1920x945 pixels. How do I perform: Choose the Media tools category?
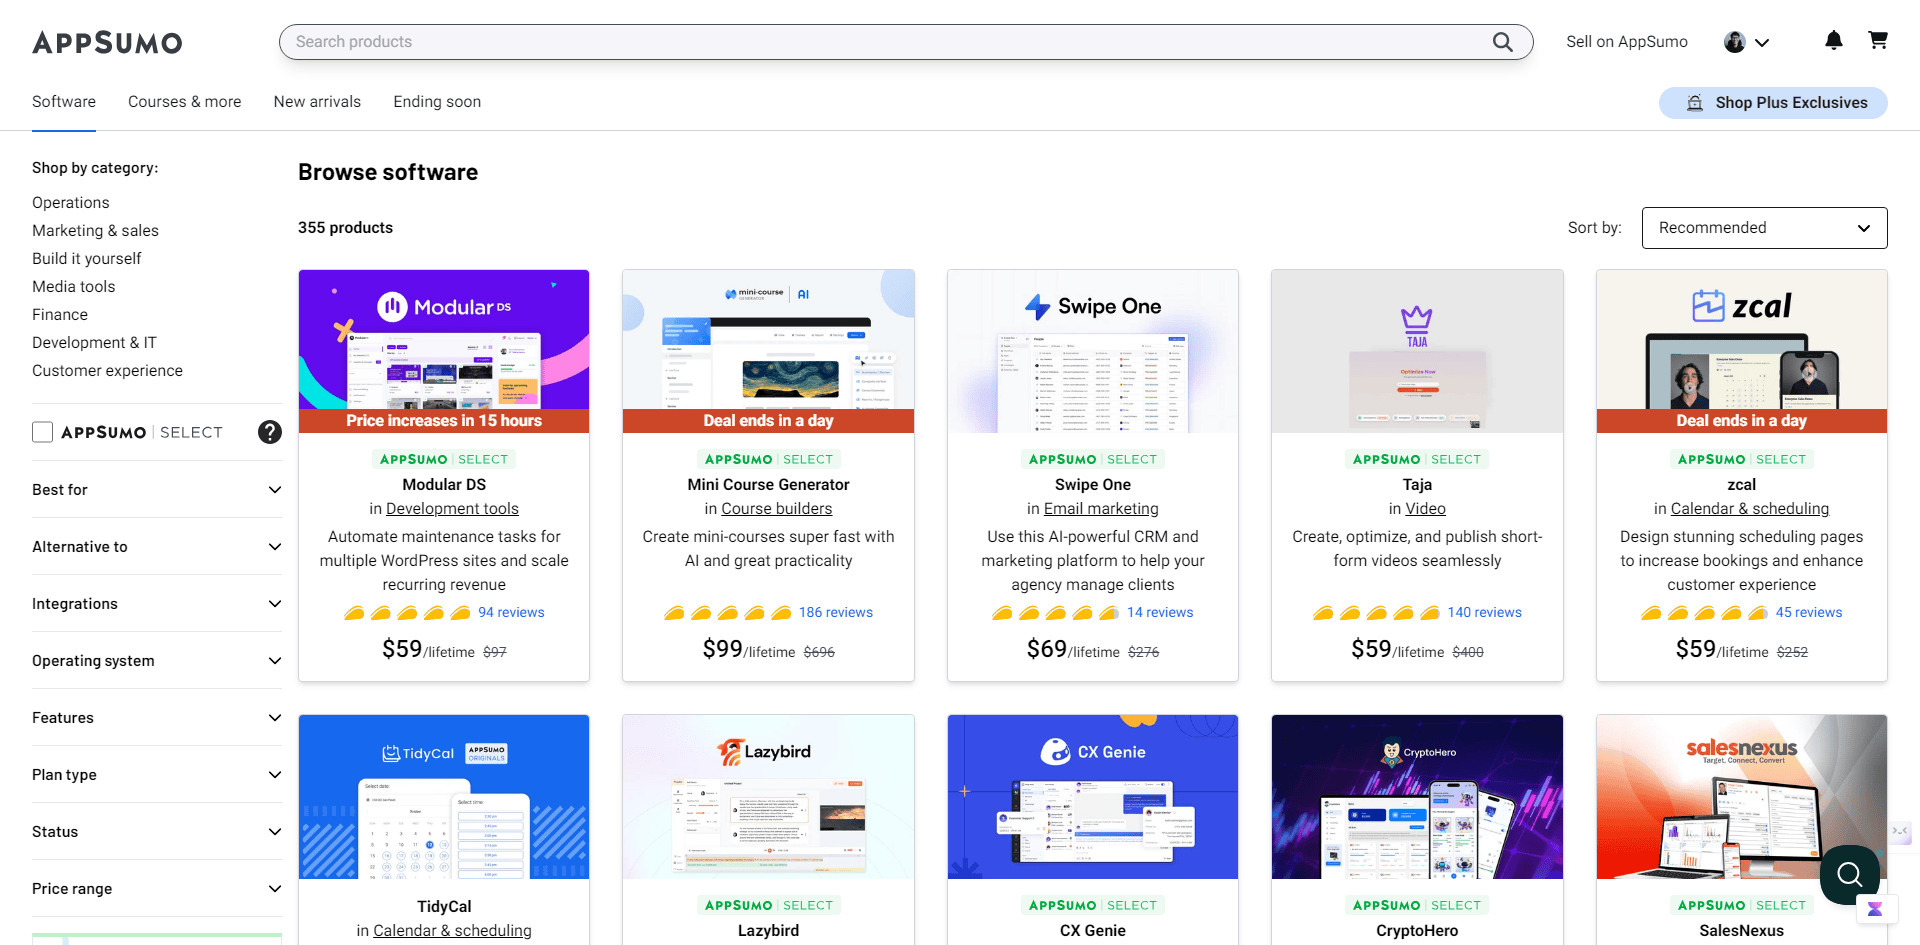pos(73,287)
